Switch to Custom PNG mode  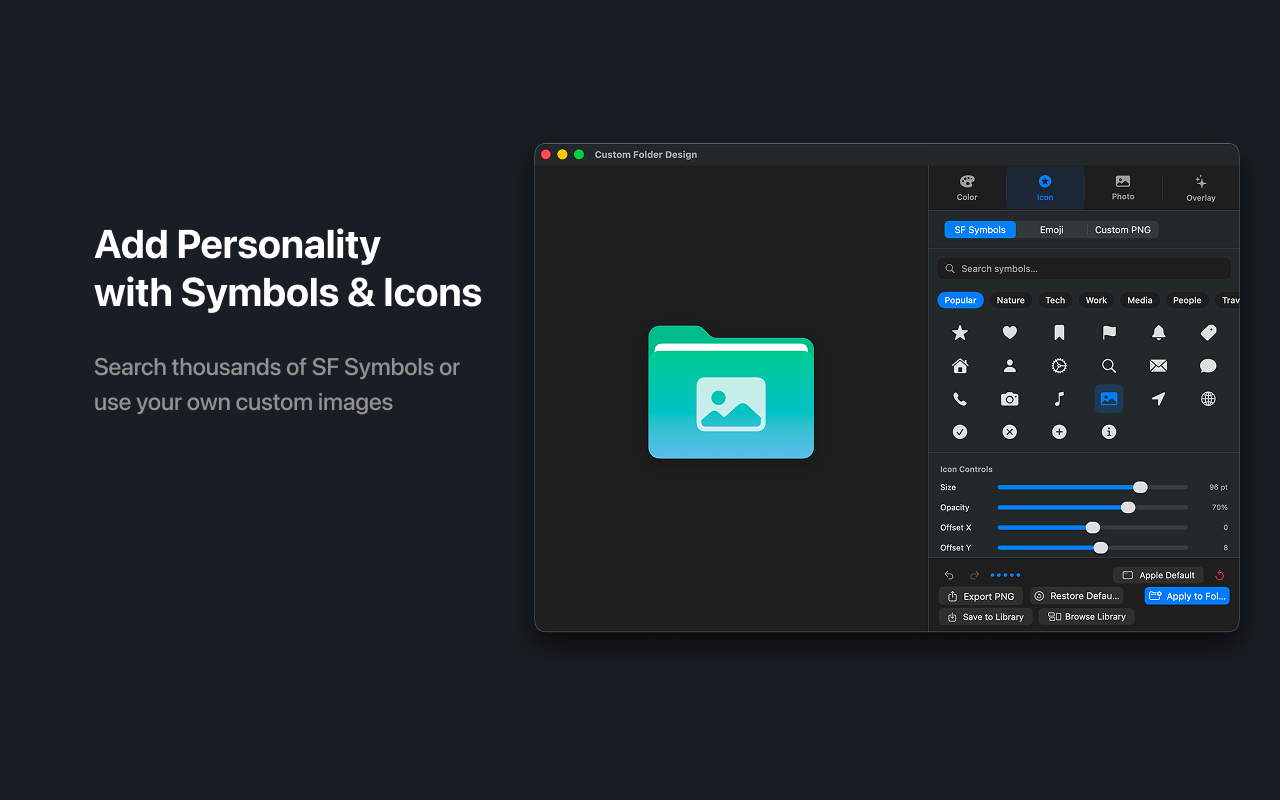coord(1122,229)
